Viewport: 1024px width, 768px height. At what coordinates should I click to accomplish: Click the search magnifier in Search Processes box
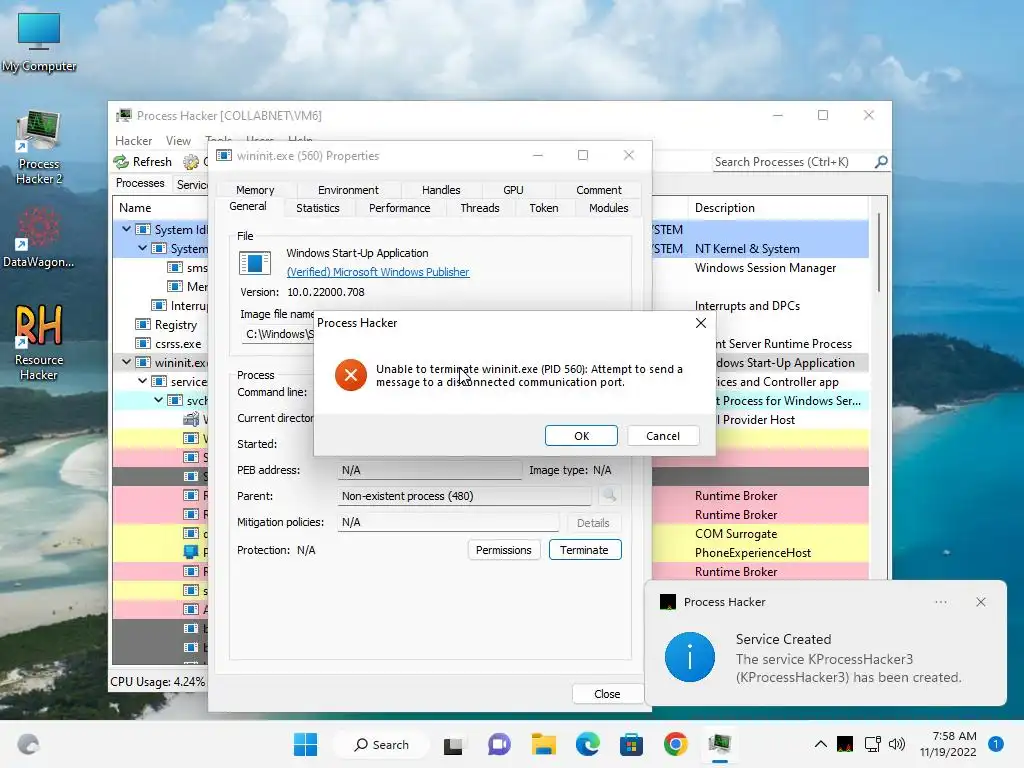click(x=881, y=161)
